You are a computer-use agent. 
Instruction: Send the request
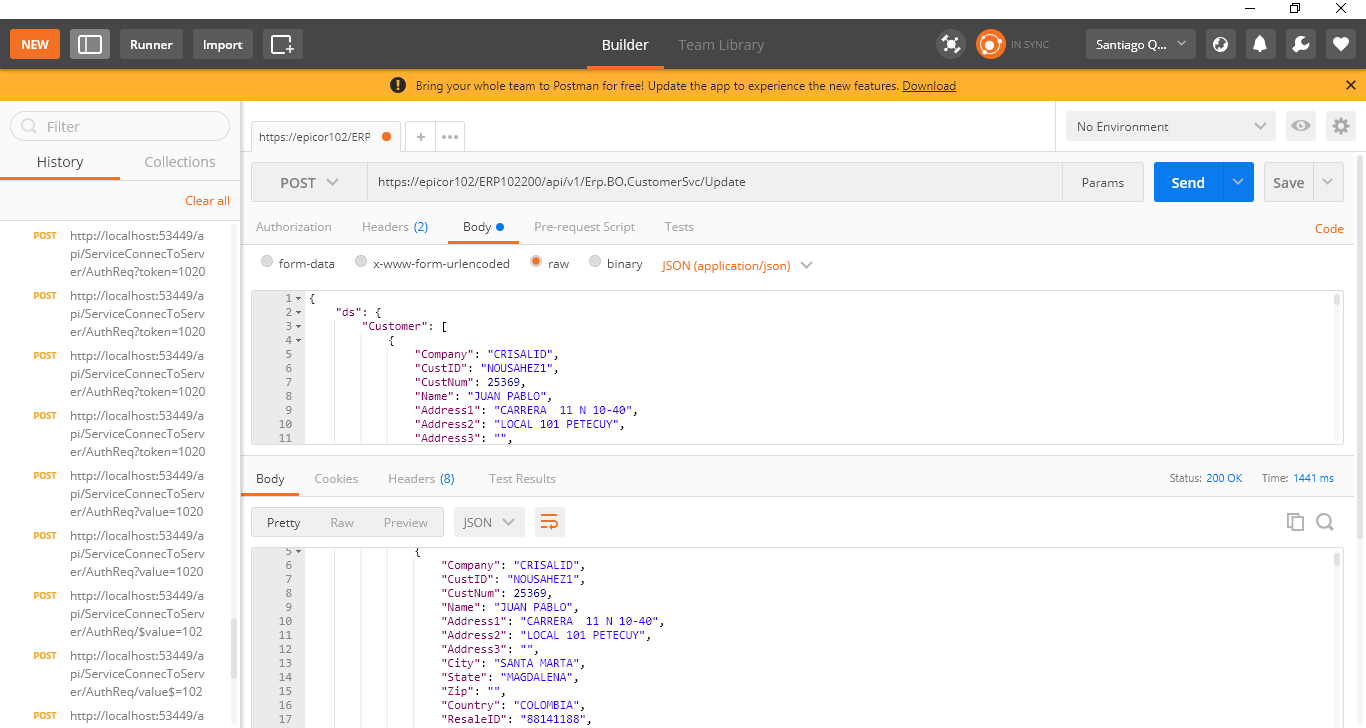point(1188,182)
